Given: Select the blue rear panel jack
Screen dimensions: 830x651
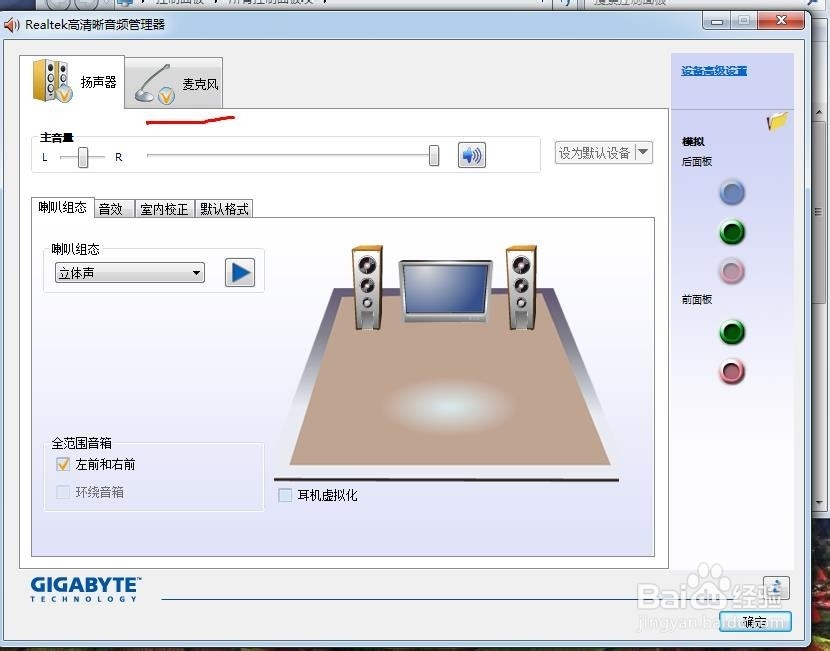Looking at the screenshot, I should click(732, 193).
